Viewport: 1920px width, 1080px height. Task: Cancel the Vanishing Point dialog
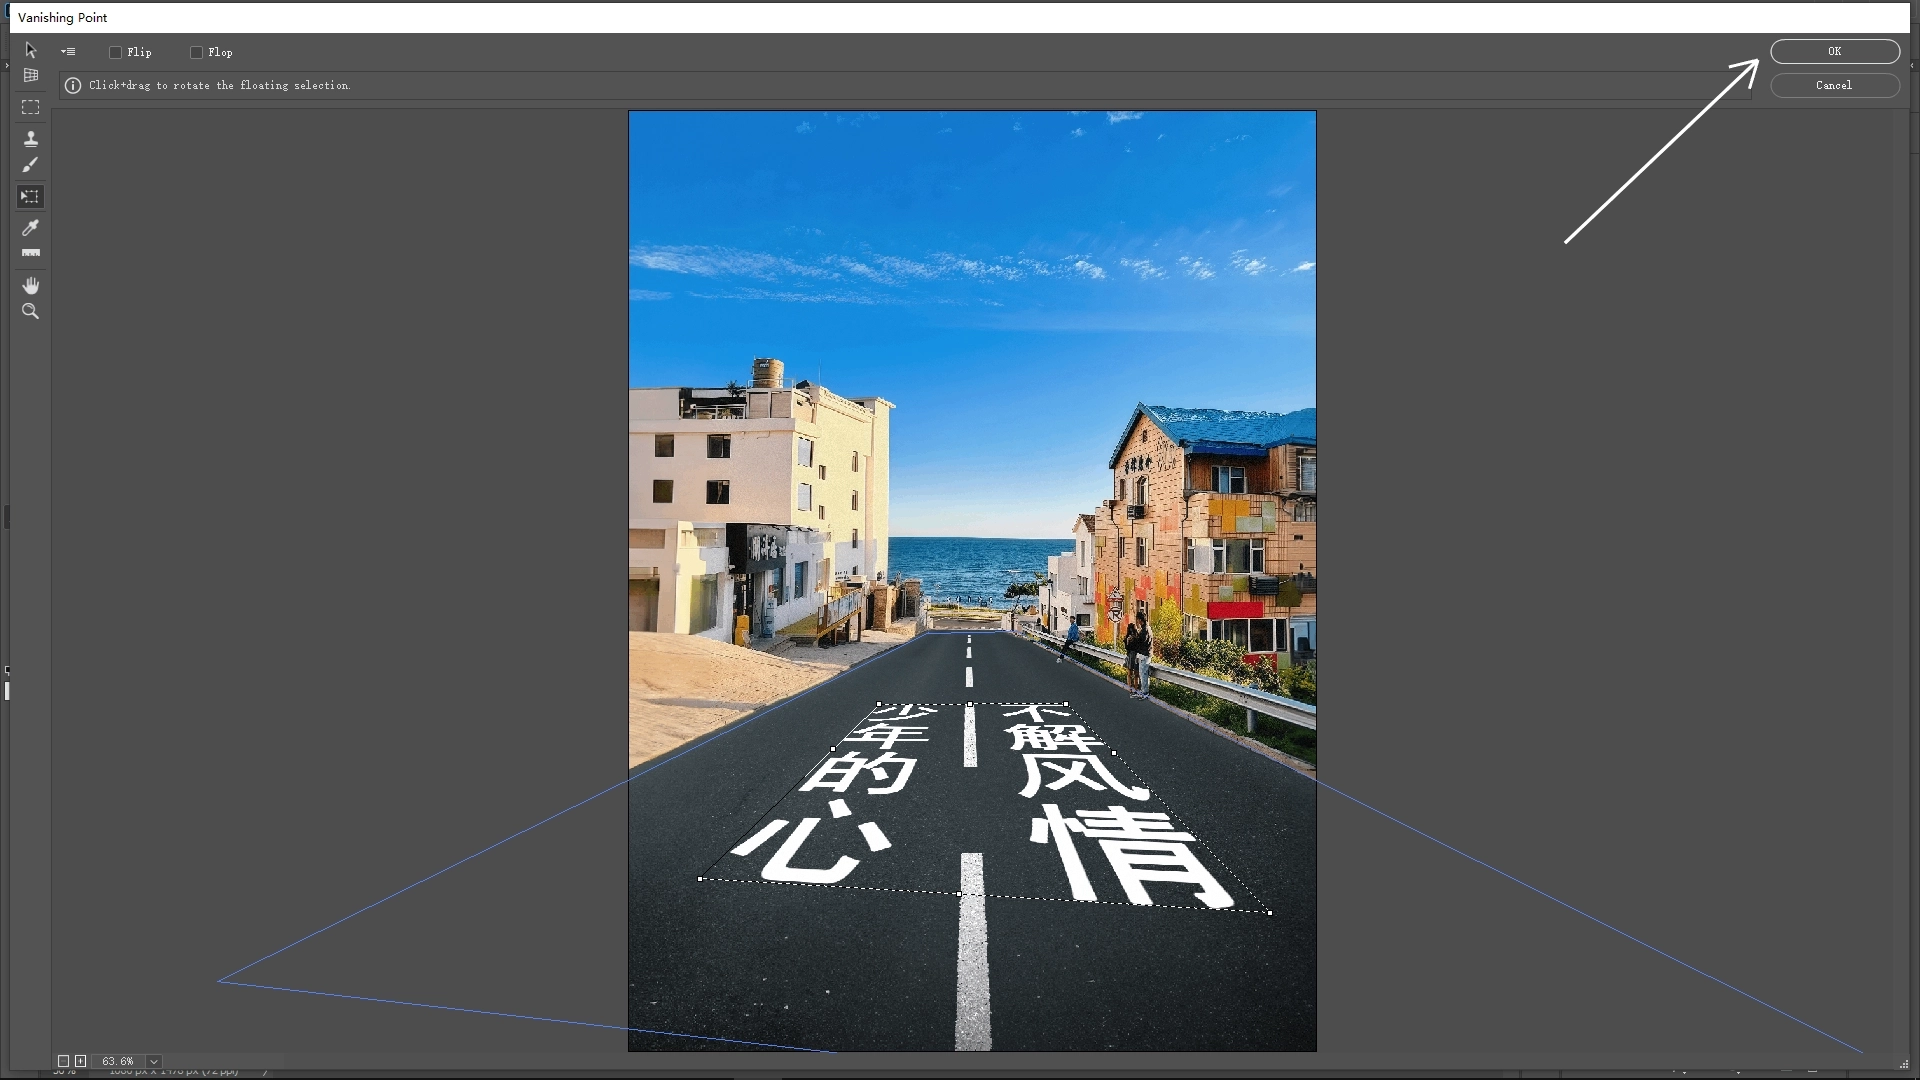coord(1834,85)
